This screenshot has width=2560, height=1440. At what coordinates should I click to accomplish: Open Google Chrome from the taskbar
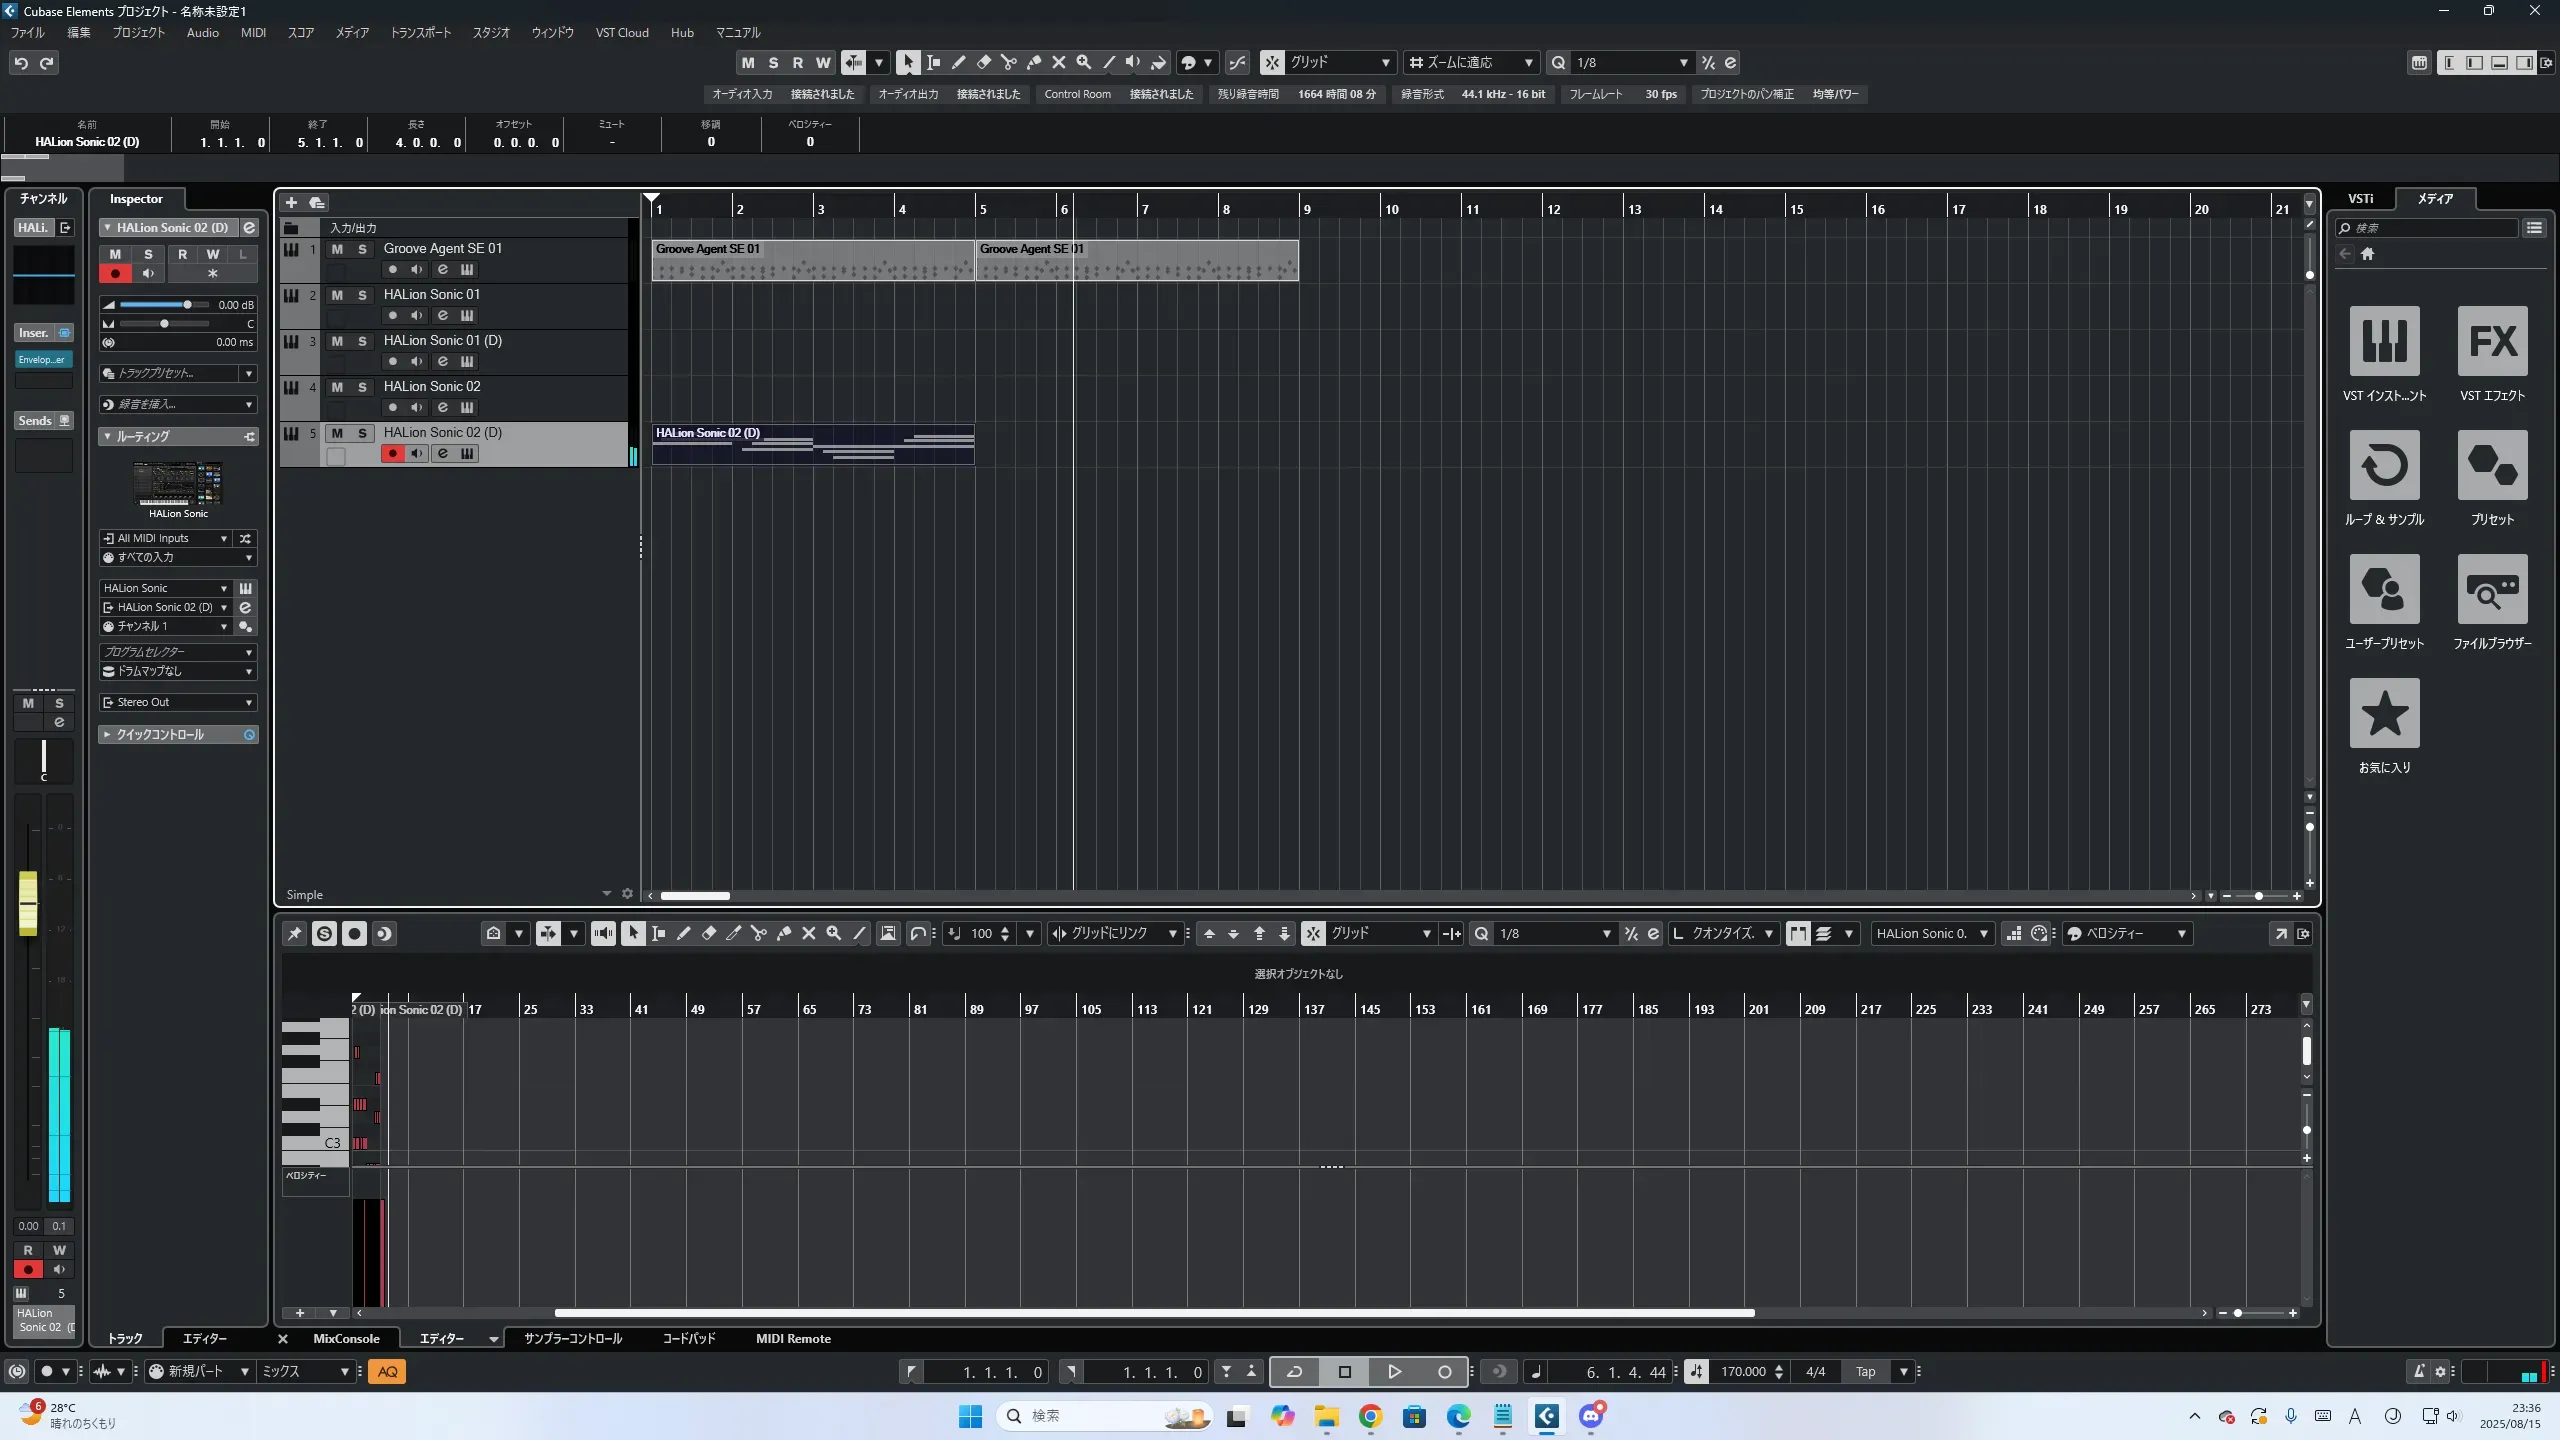(1370, 1416)
